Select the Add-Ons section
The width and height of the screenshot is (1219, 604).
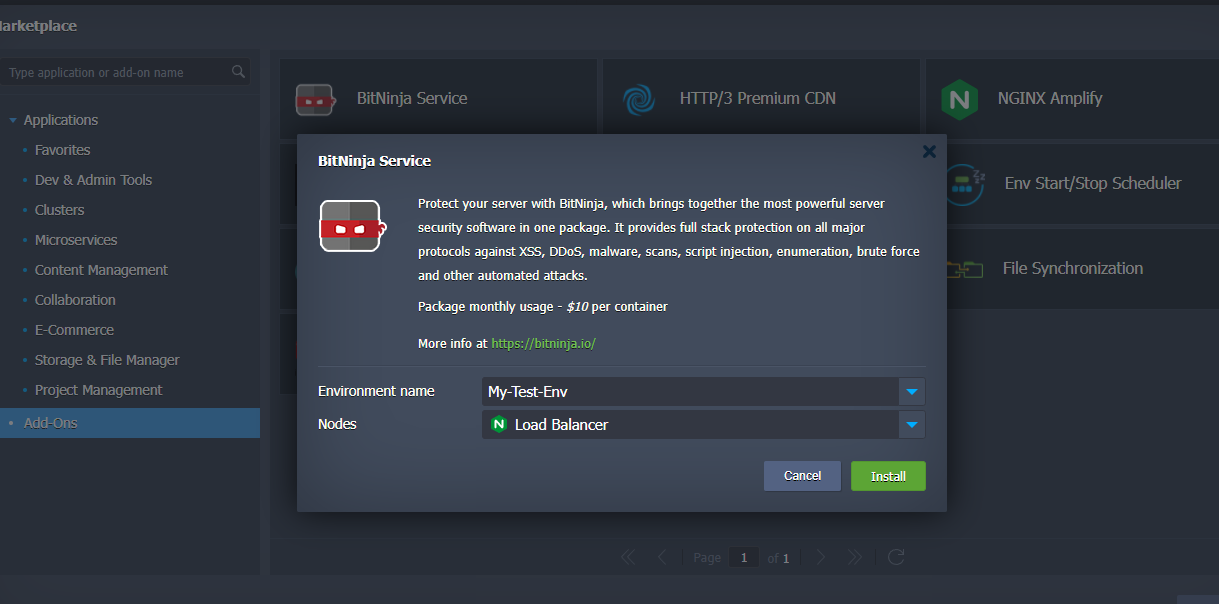point(130,423)
